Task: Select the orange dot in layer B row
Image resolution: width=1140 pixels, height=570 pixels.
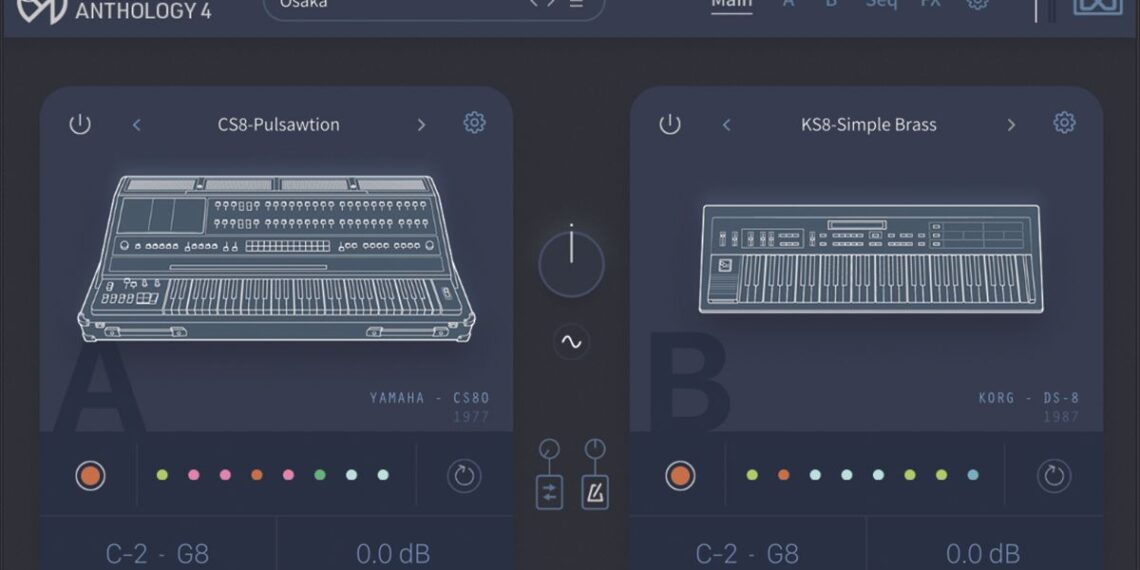Action: point(784,475)
